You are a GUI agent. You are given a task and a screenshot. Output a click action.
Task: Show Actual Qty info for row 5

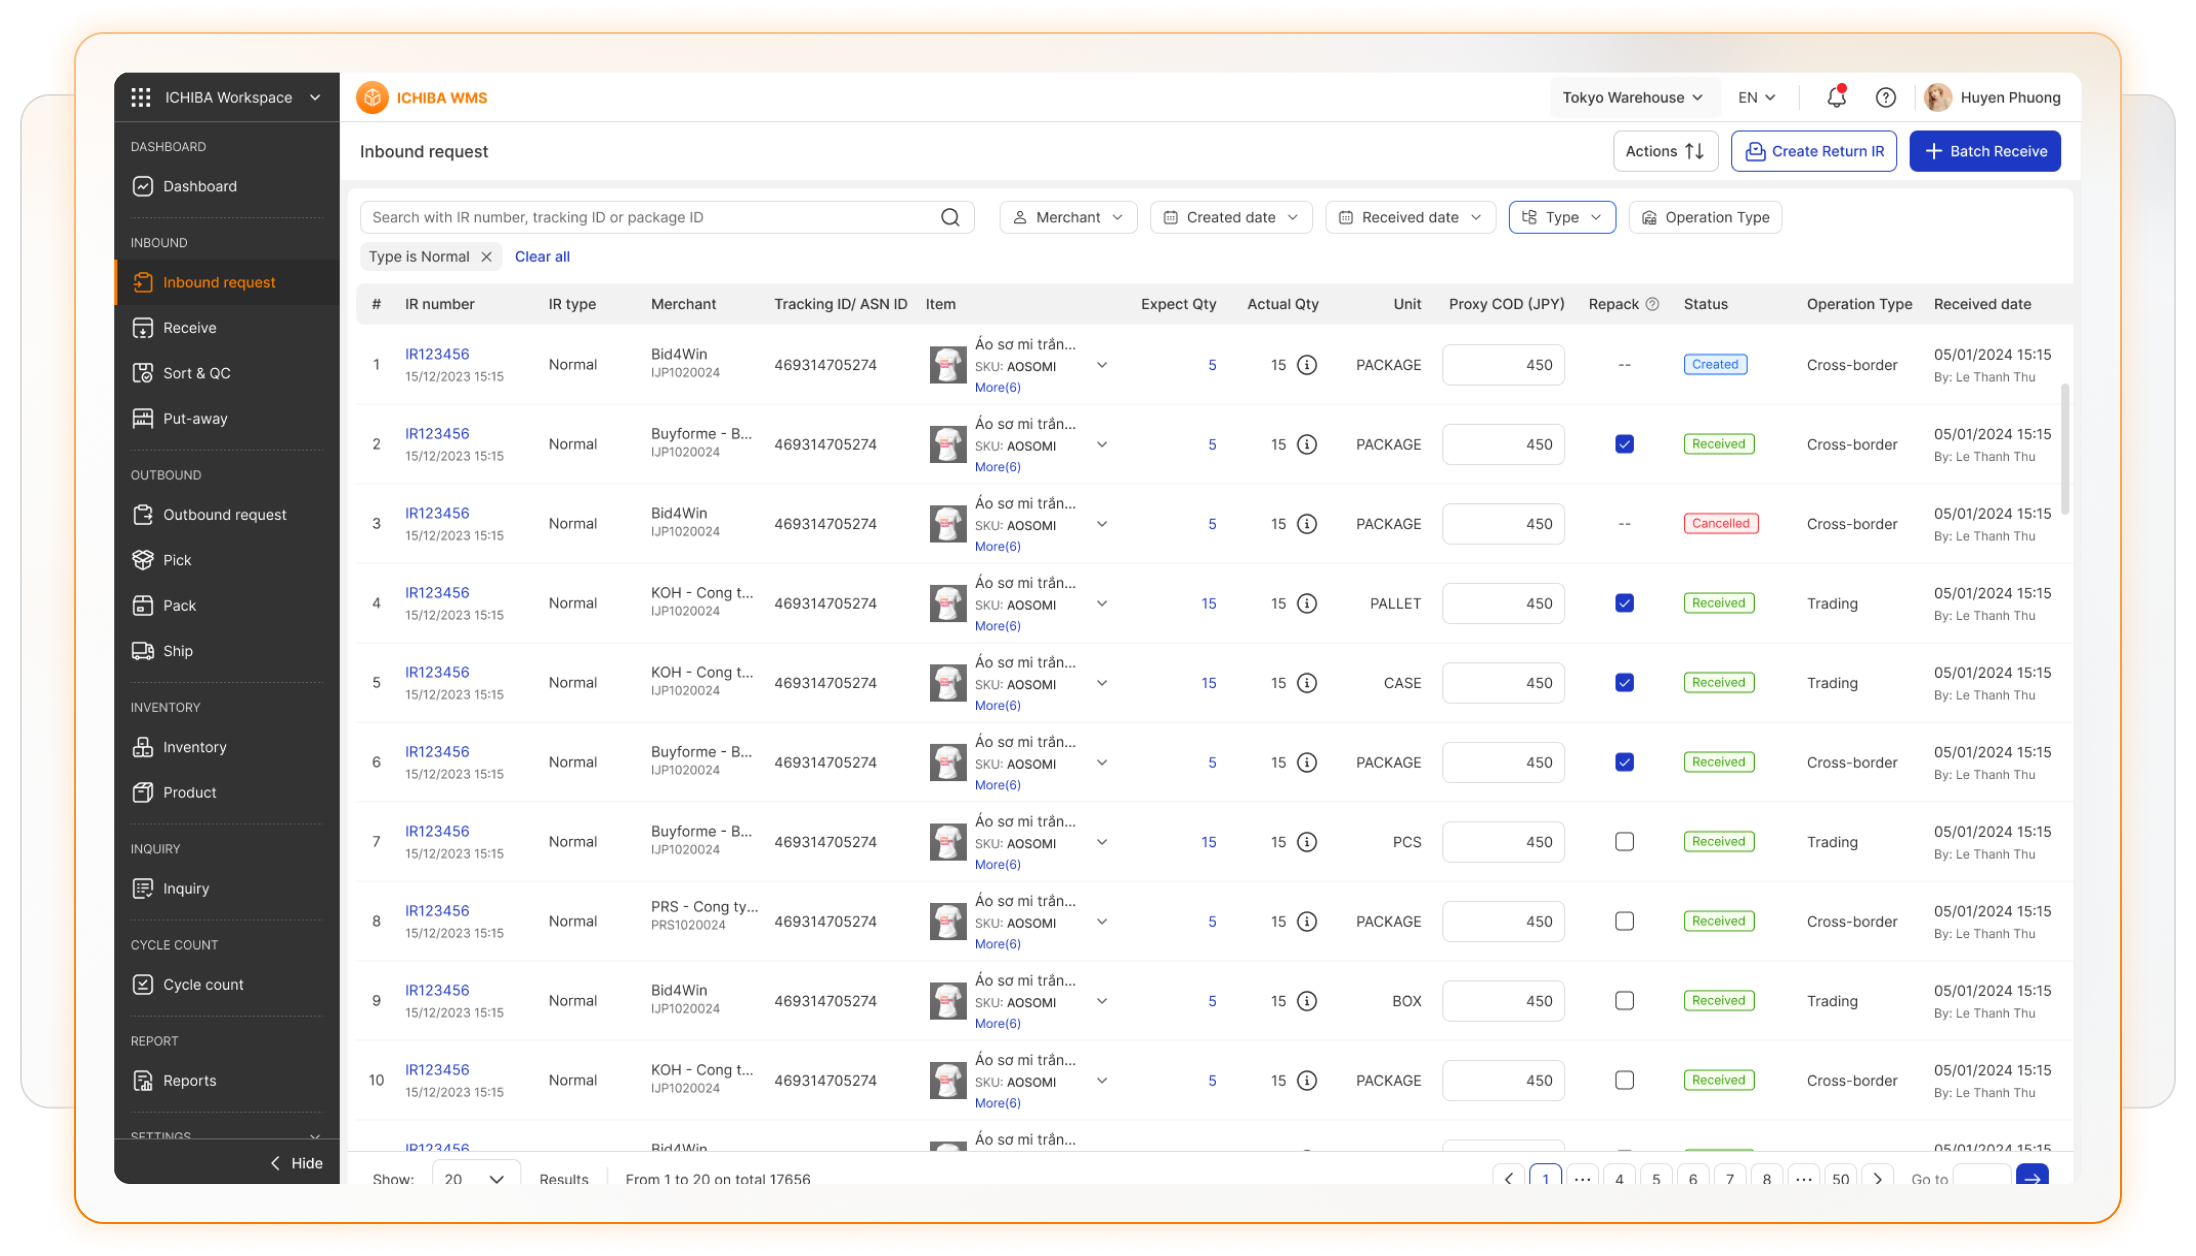pos(1306,683)
